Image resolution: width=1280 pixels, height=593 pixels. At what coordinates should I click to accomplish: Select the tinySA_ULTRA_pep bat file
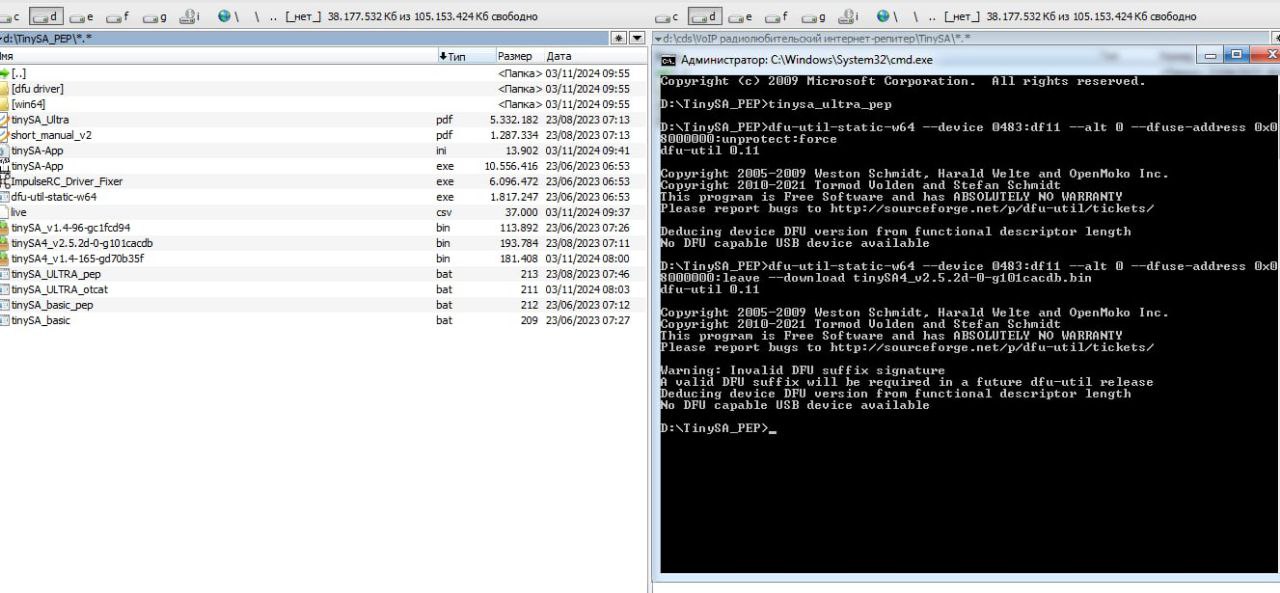click(55, 274)
